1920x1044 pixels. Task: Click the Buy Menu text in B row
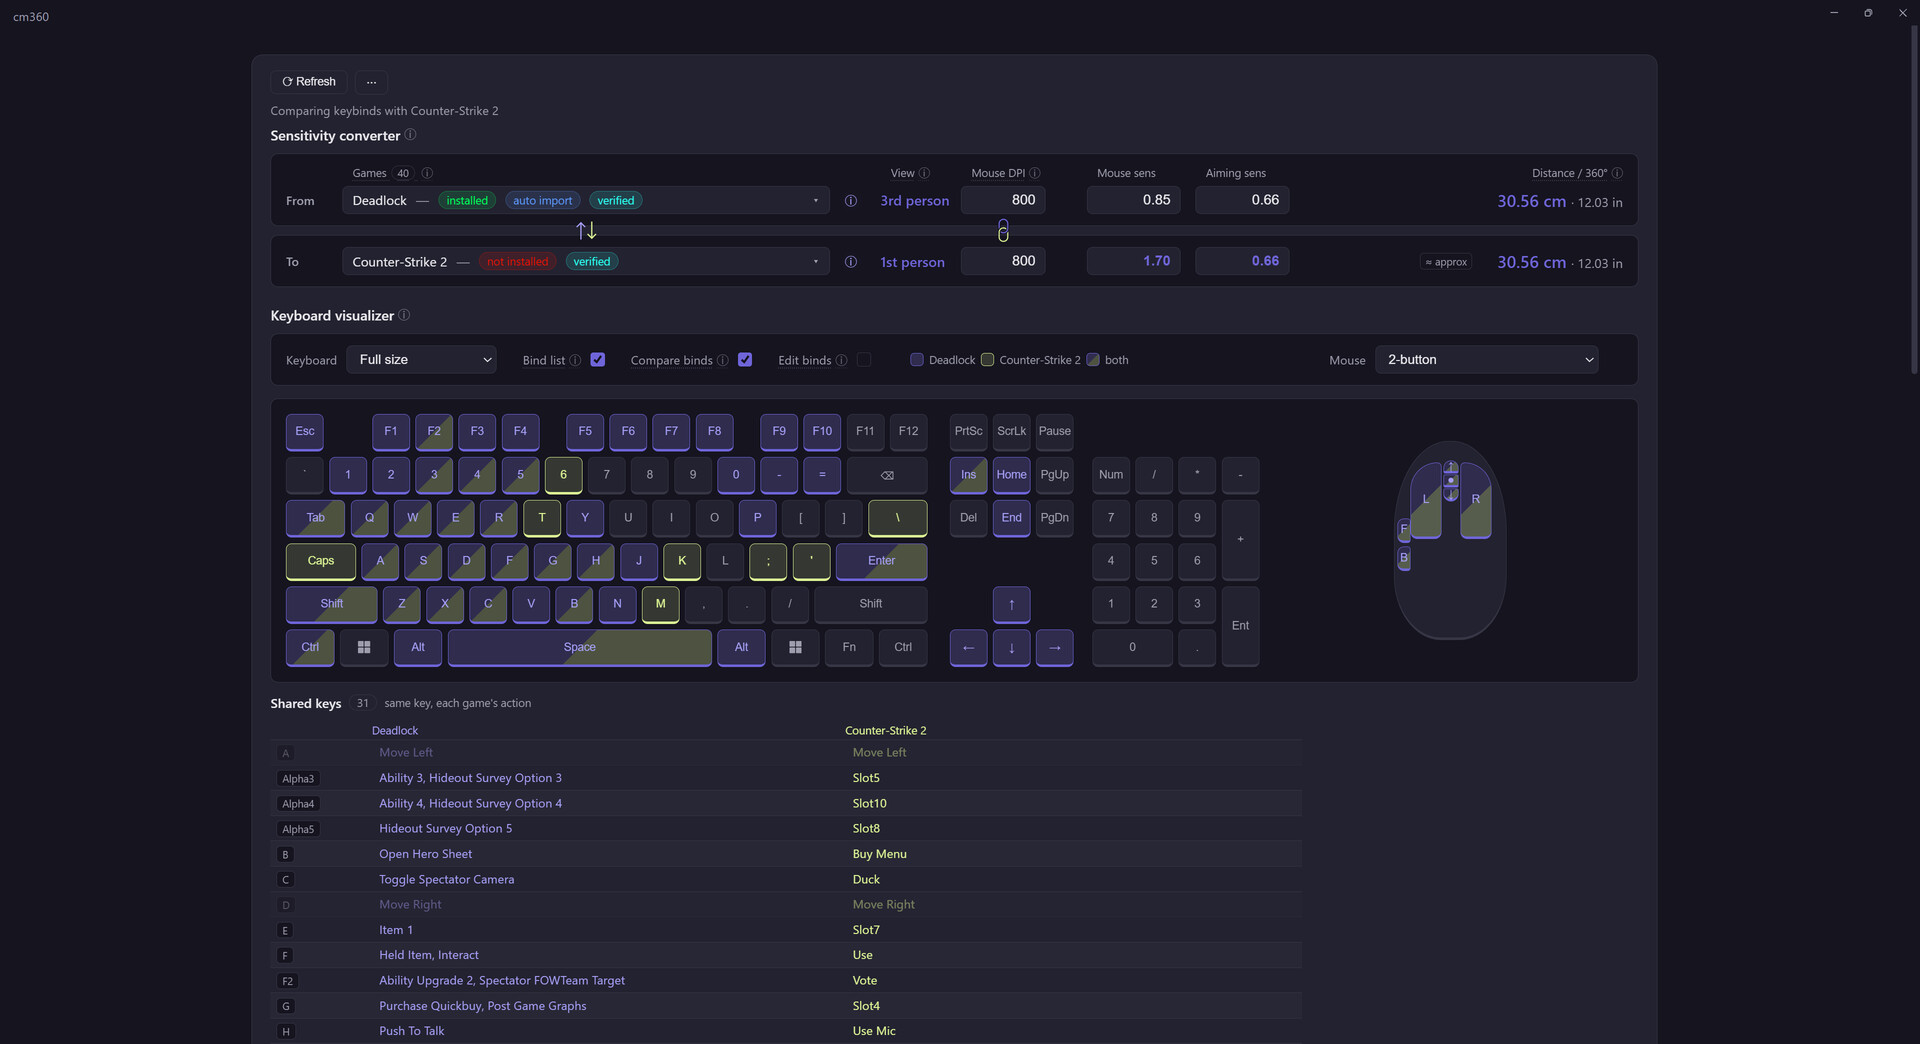[x=879, y=854]
